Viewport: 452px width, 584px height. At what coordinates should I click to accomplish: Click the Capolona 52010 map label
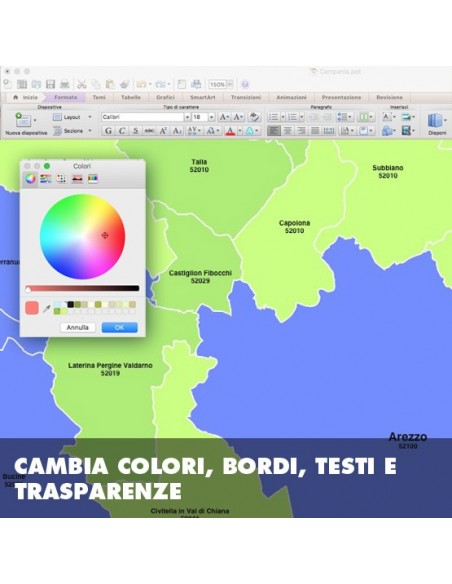[294, 227]
